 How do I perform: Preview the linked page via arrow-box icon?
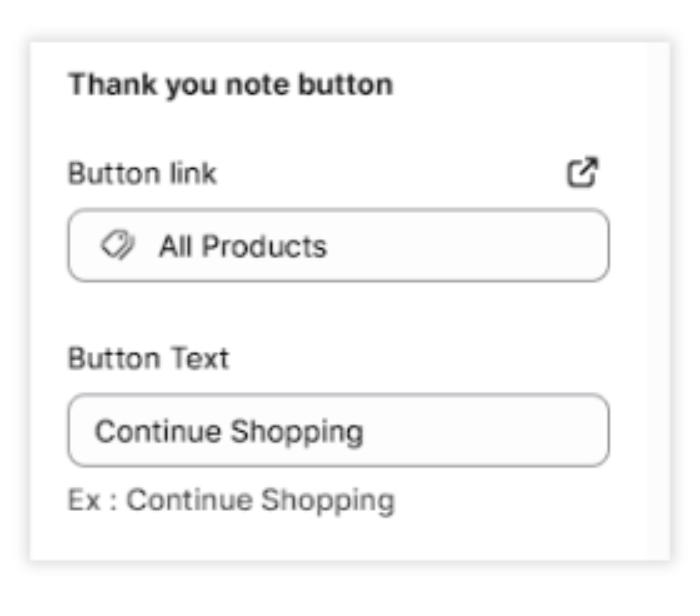[x=582, y=173]
